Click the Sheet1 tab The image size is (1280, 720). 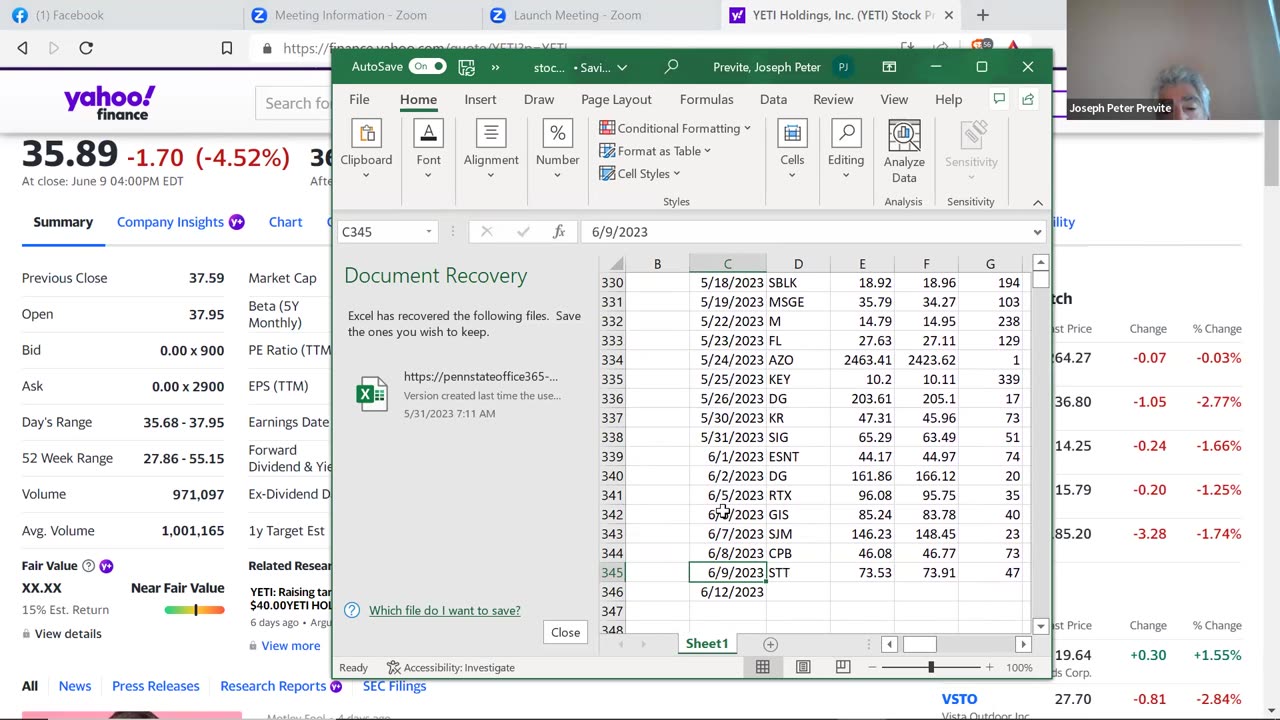[707, 644]
